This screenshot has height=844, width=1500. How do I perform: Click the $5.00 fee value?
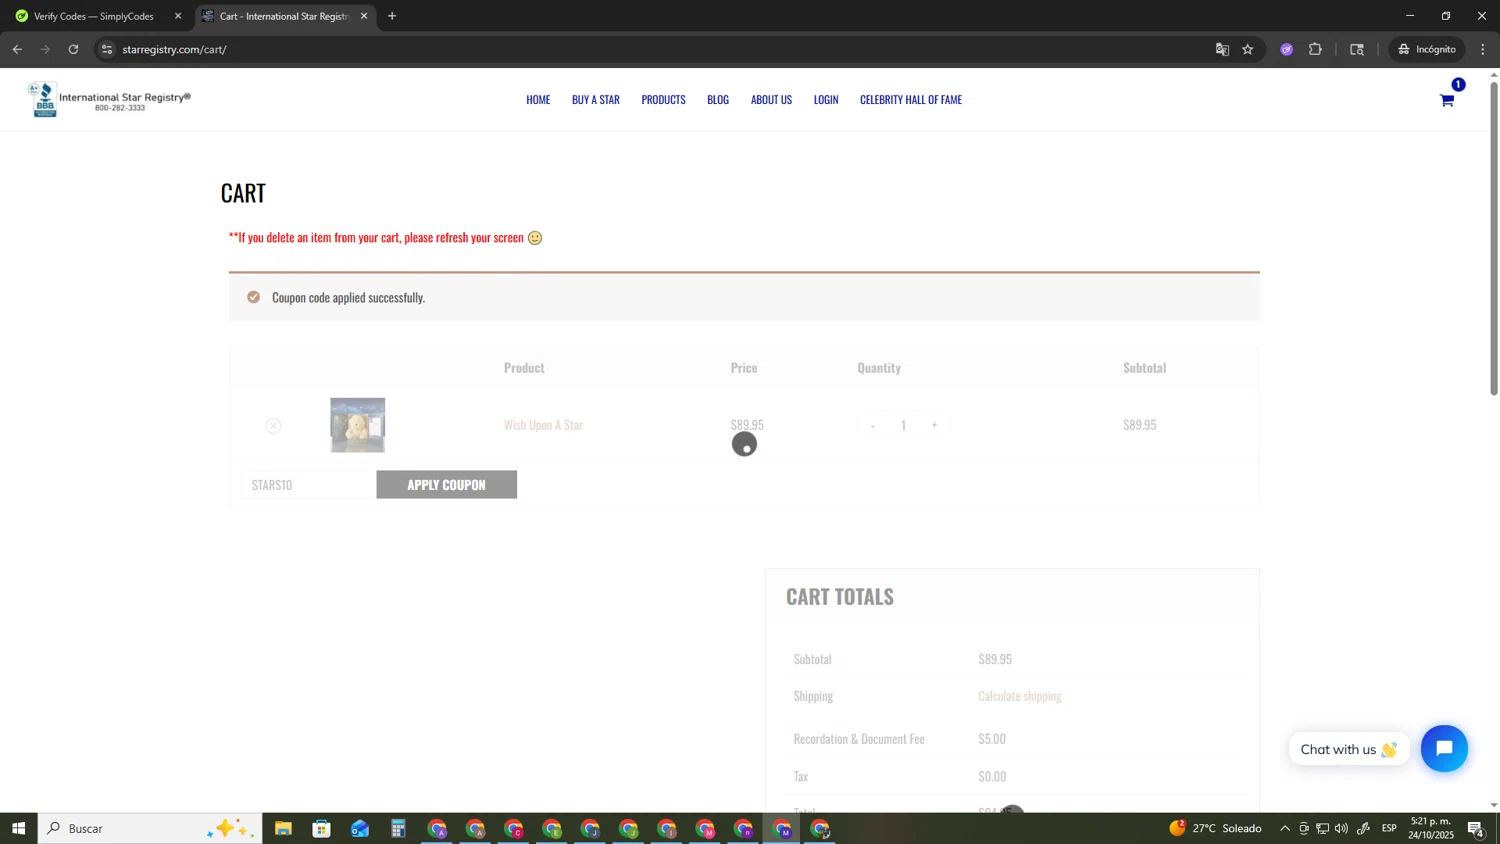pos(992,739)
